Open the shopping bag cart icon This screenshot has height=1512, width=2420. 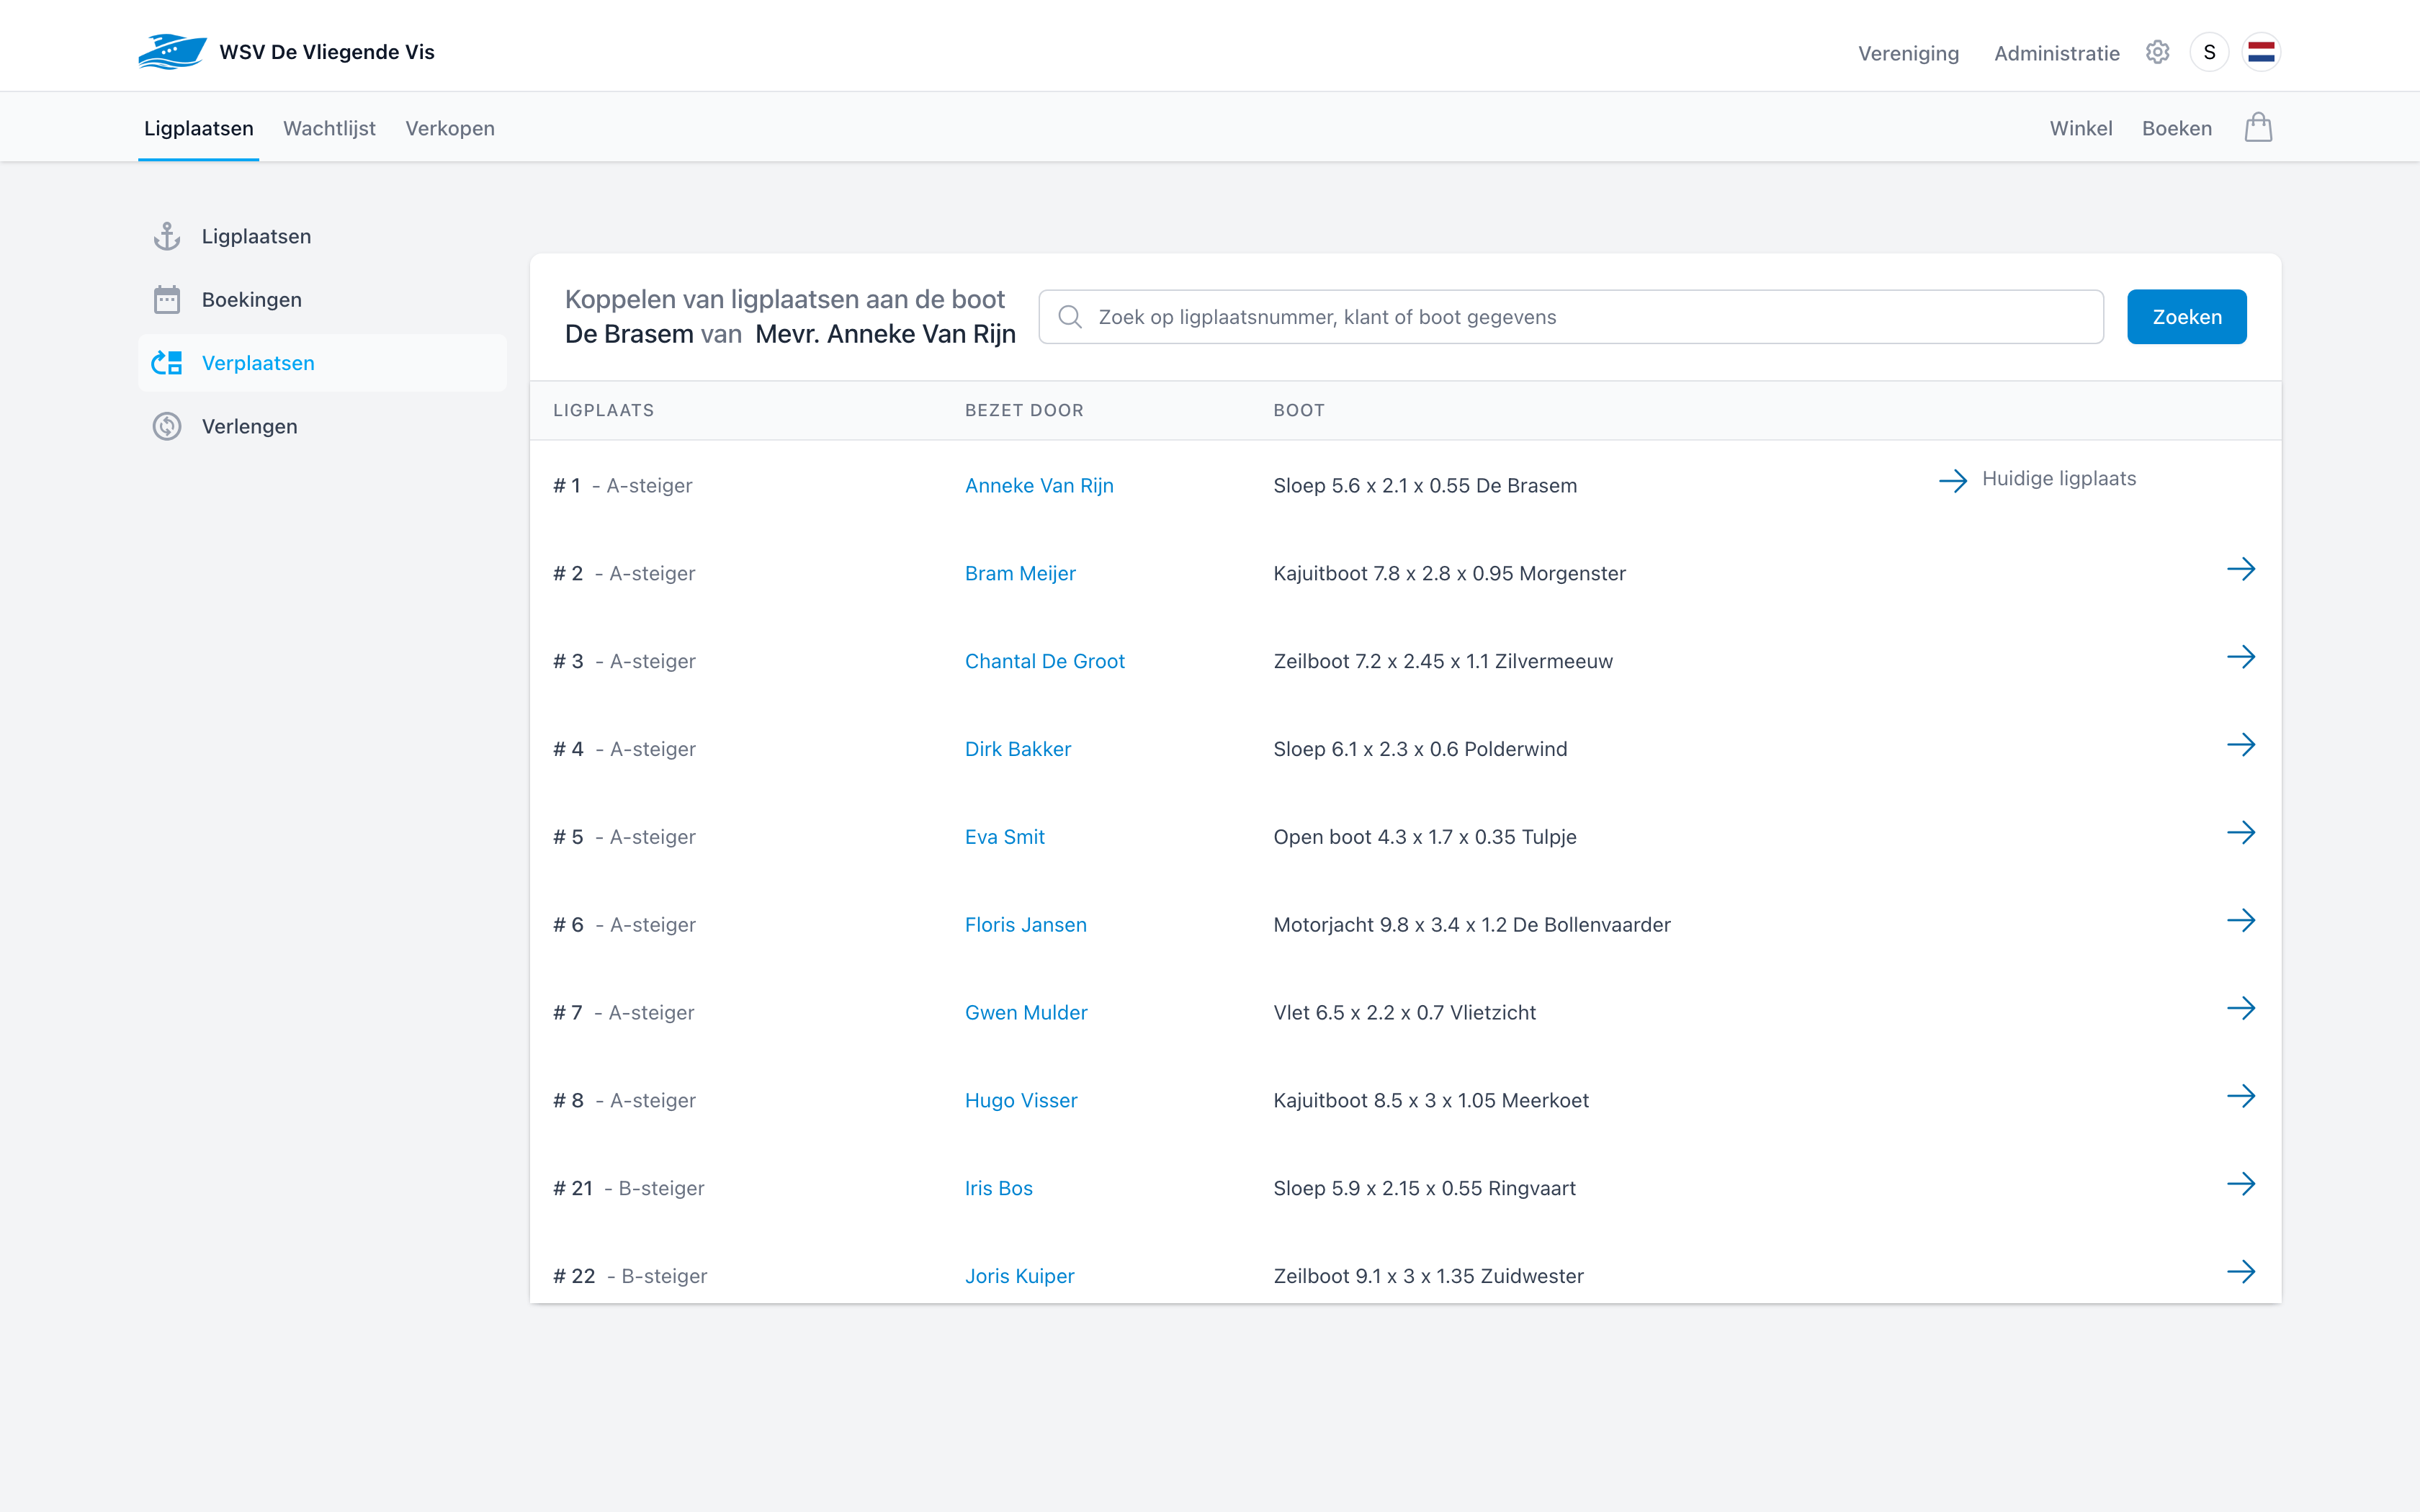2258,128
